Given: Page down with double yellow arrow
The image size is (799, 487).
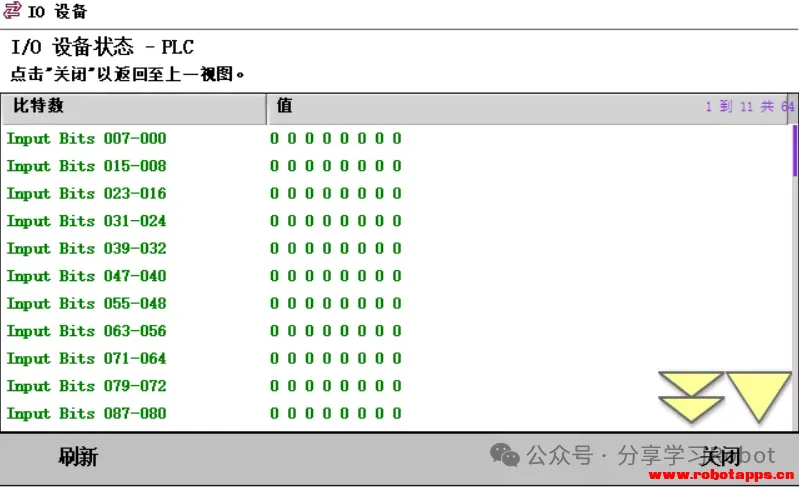Looking at the screenshot, I should (x=691, y=397).
